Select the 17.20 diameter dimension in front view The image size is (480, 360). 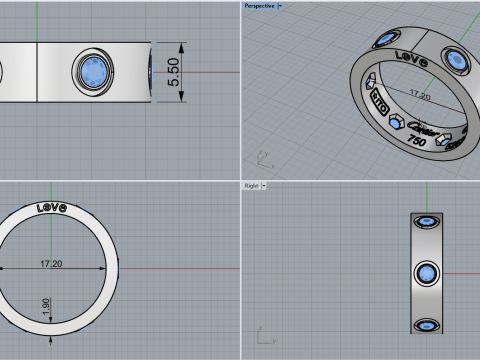[x=51, y=264]
